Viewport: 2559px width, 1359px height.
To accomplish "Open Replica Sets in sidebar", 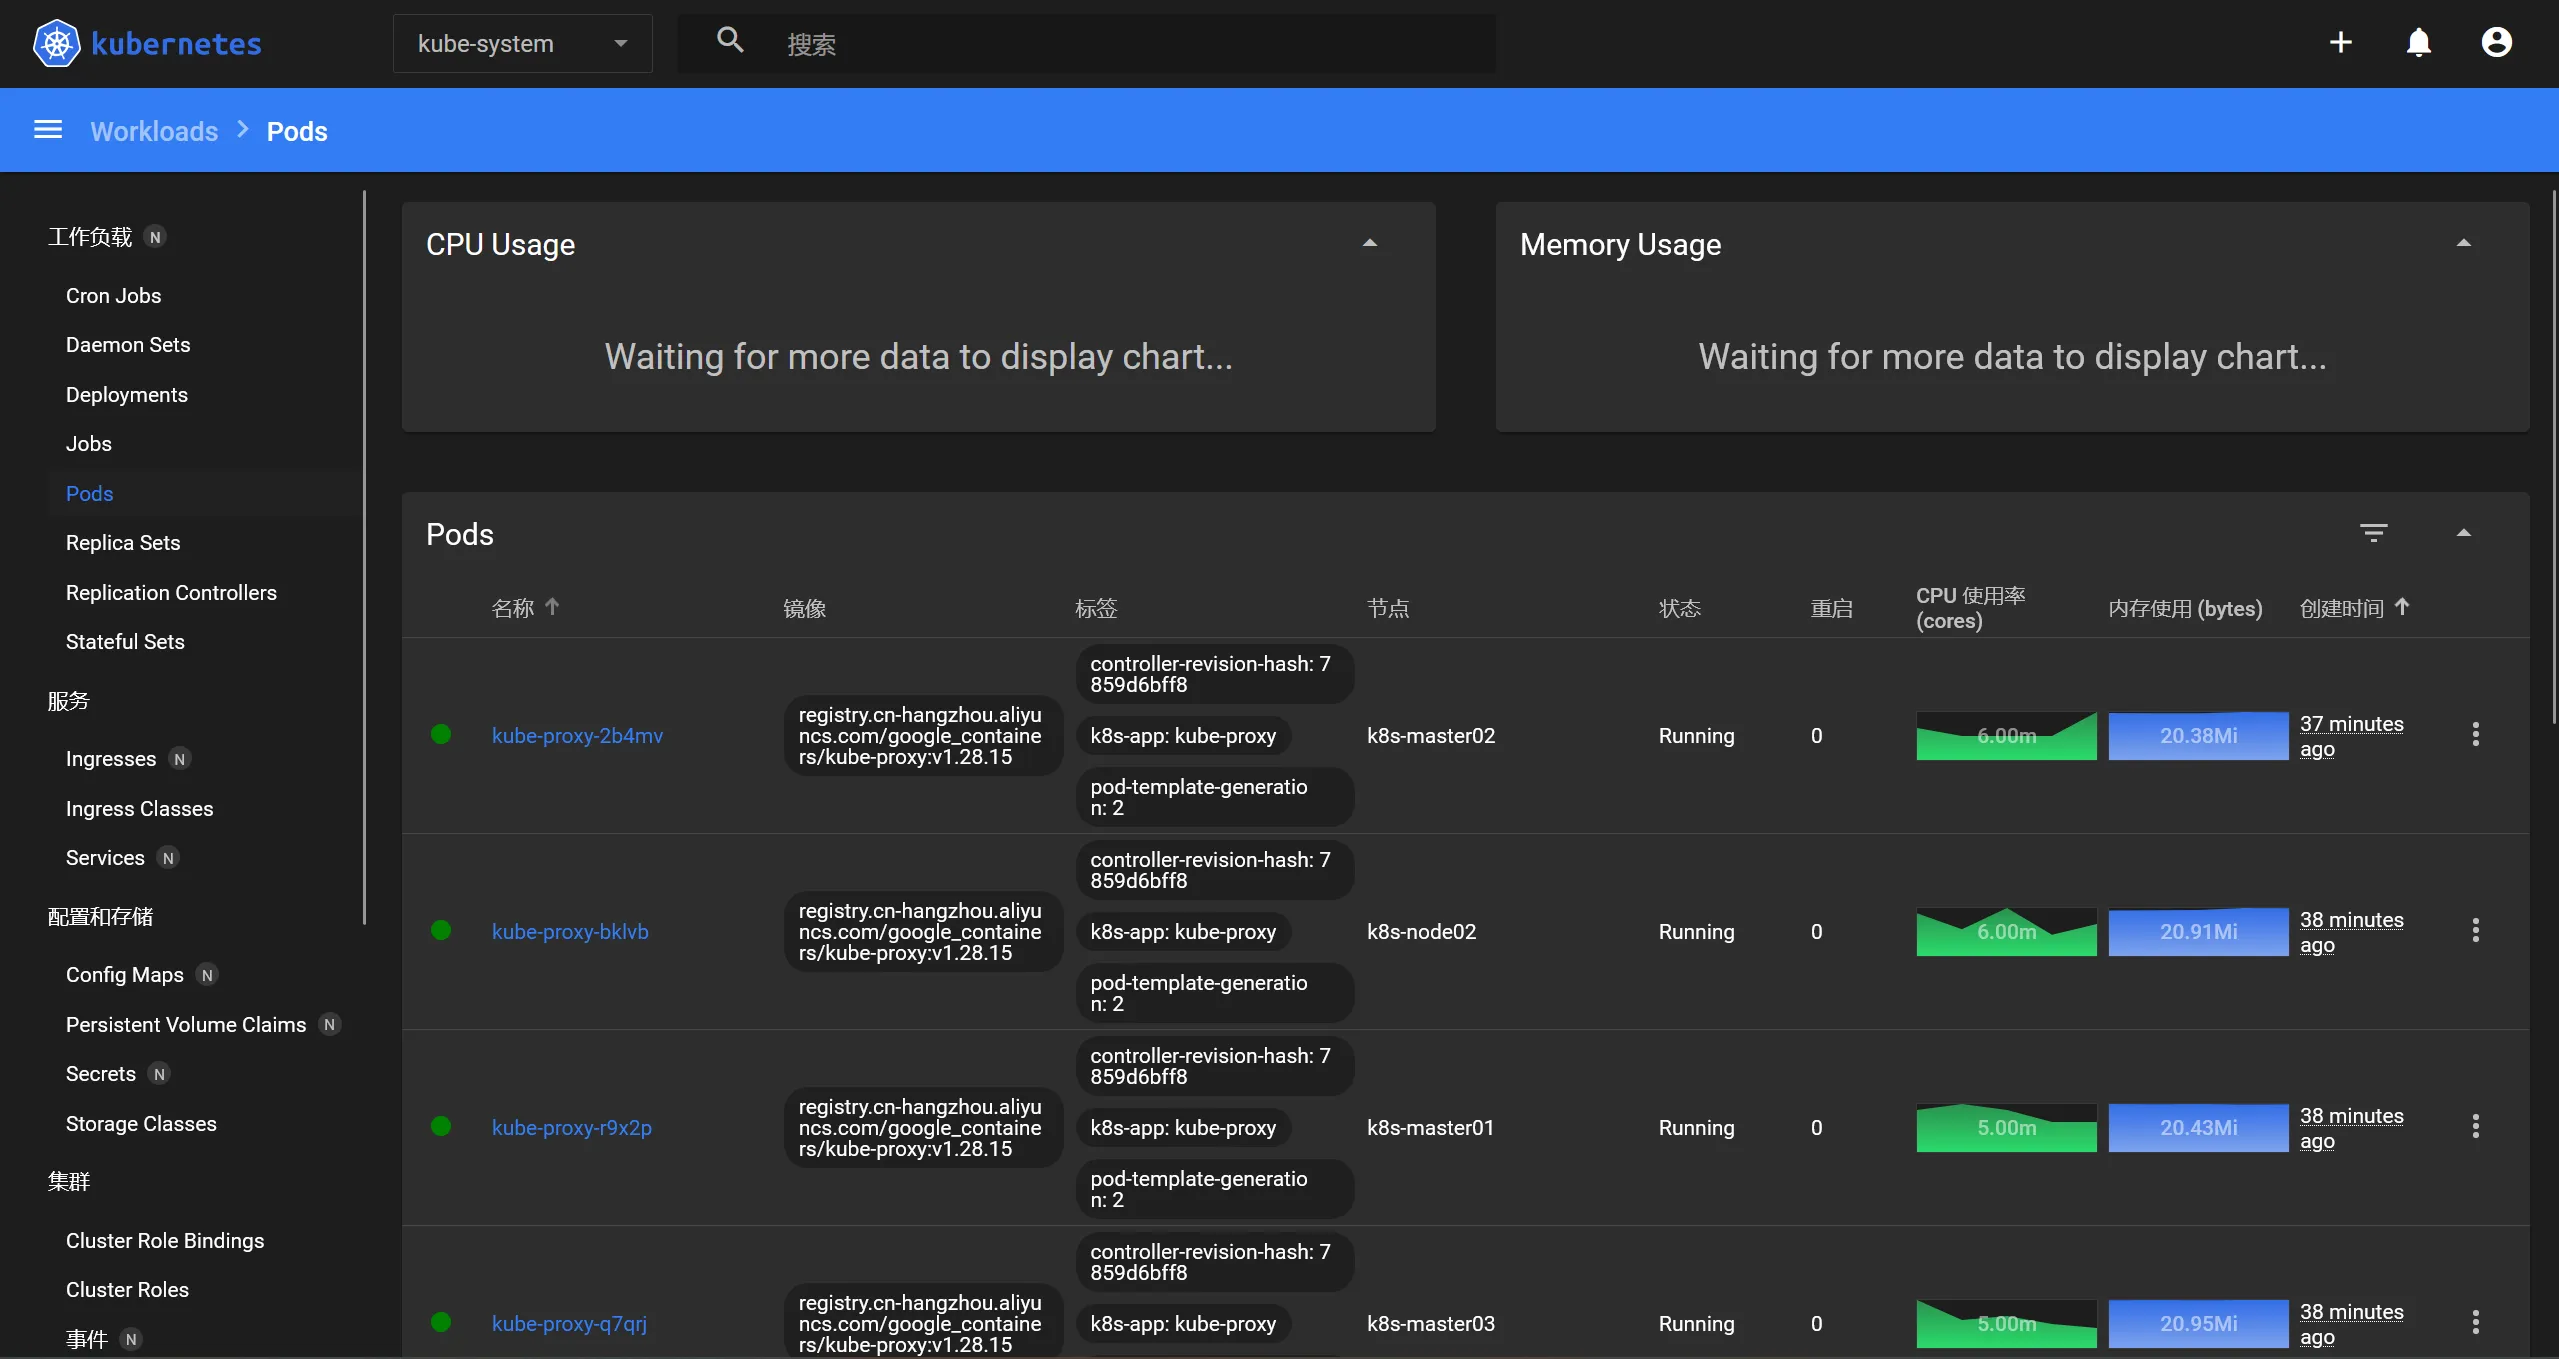I will tap(123, 543).
